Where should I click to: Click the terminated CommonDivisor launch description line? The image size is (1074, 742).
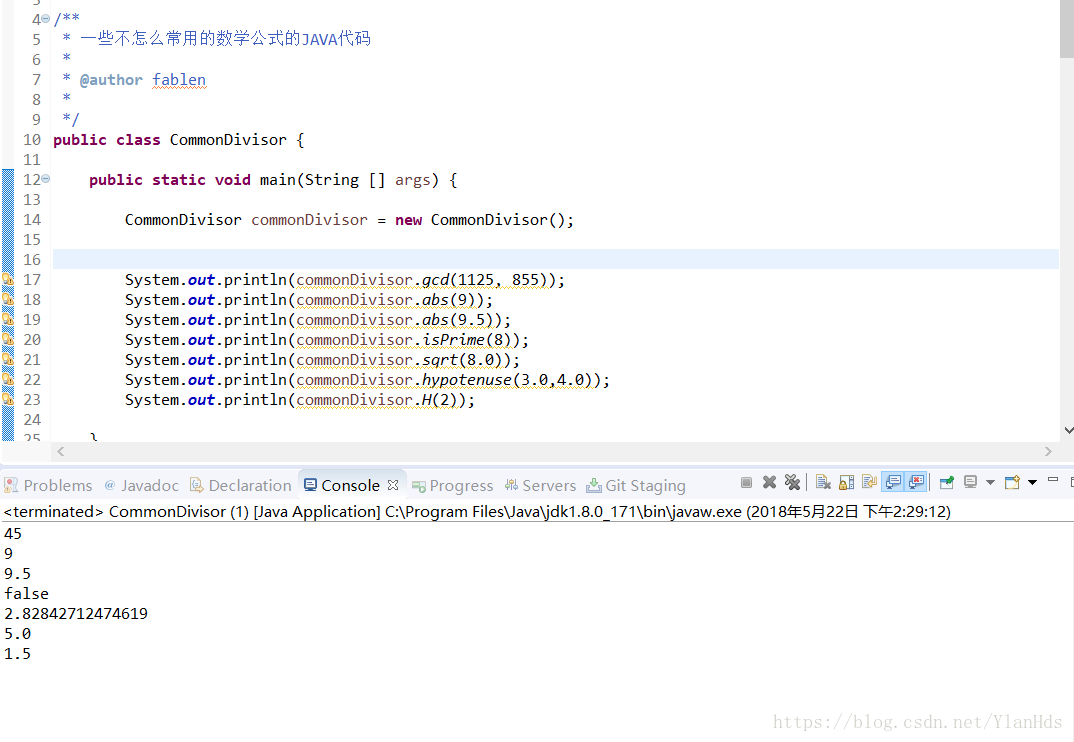pos(477,512)
